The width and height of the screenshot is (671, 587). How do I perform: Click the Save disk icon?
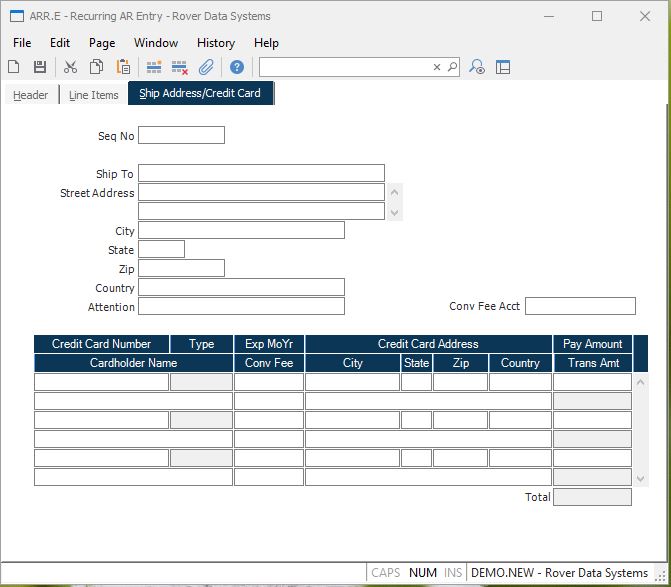point(40,67)
